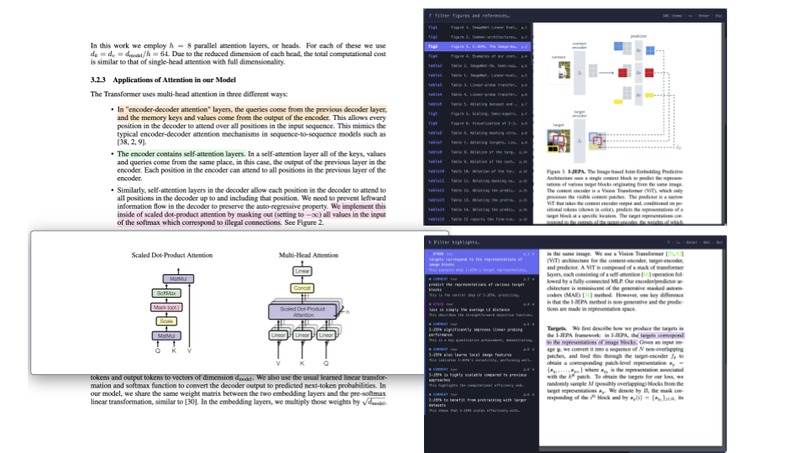Open the table10 row in the list
This screenshot has height=453, width=806.
(x=478, y=171)
